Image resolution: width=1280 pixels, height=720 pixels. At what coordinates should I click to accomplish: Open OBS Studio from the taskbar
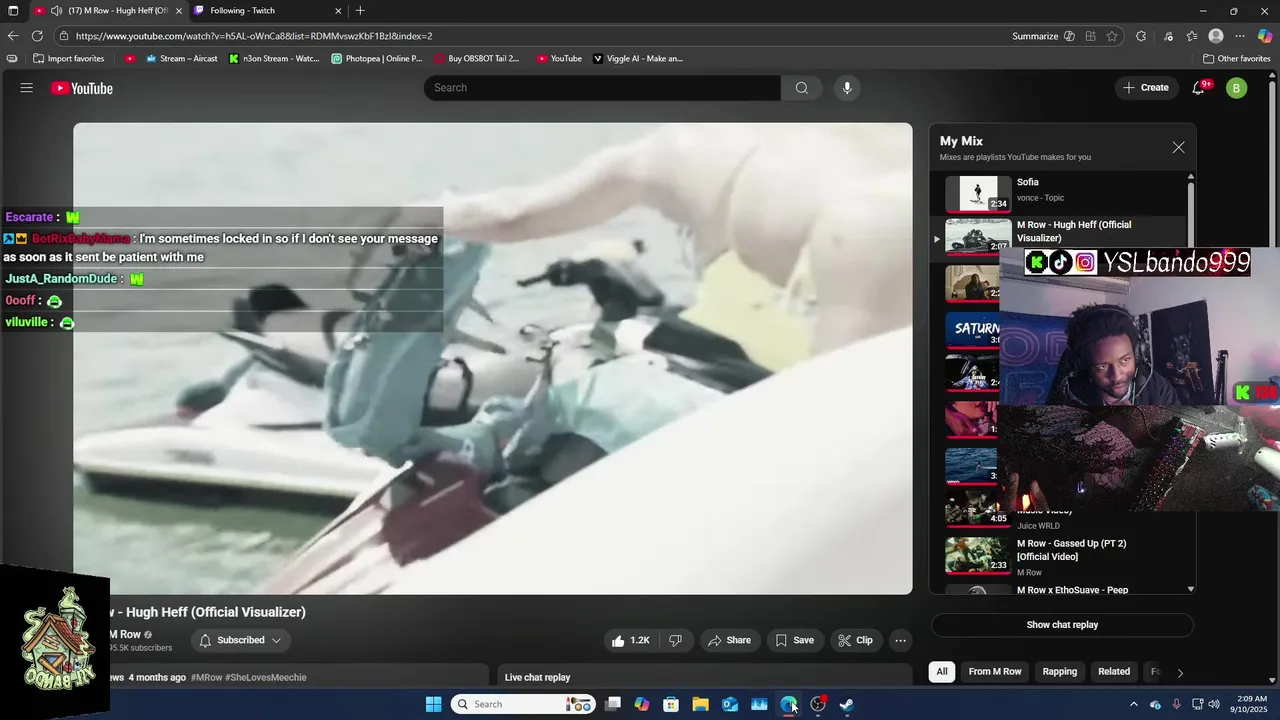pos(818,704)
